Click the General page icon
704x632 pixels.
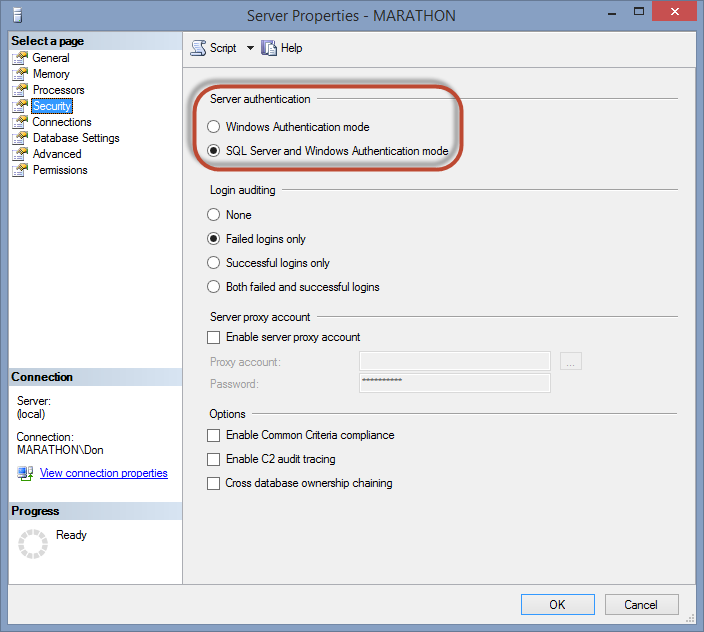click(20, 58)
